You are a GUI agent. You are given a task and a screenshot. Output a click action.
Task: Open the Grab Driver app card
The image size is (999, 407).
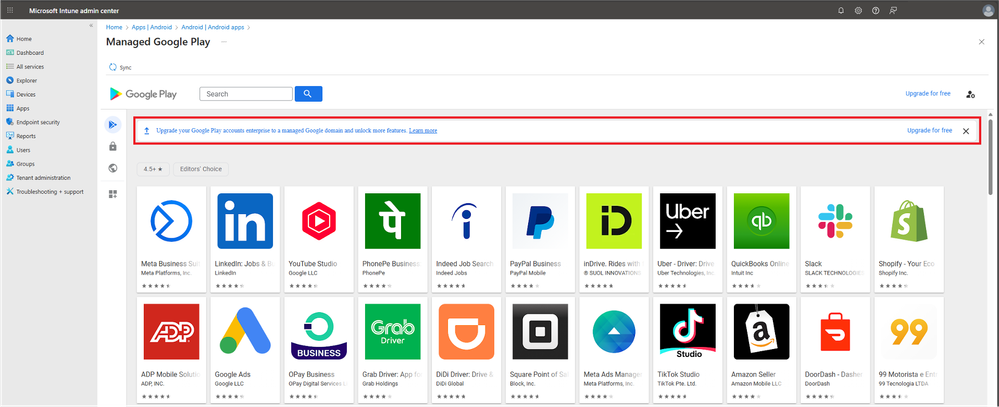[x=392, y=350]
